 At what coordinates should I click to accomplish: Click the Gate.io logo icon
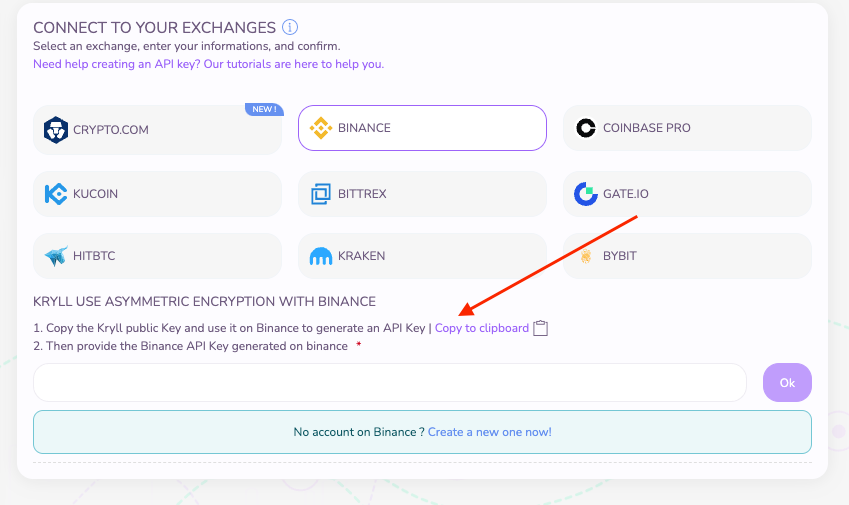[x=586, y=194]
